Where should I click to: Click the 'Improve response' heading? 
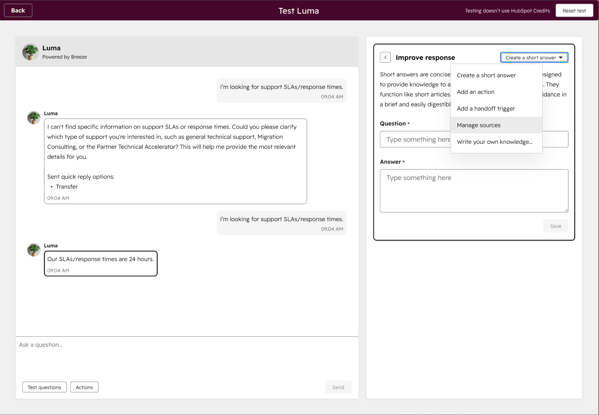tap(425, 57)
